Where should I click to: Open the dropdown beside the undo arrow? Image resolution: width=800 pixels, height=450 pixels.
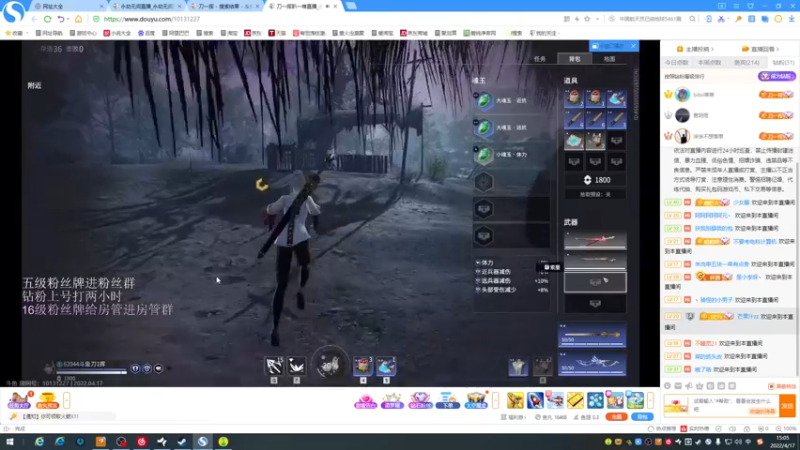67,19
